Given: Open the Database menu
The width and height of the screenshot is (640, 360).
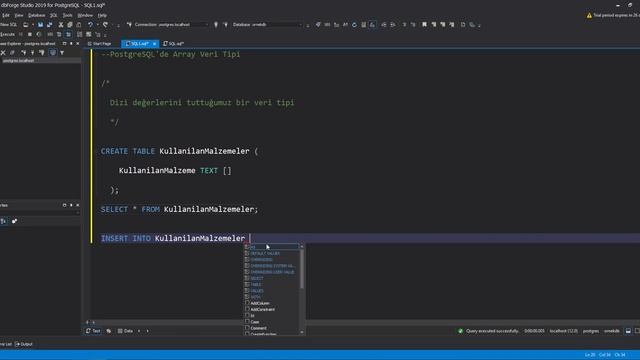Looking at the screenshot, I should [x=36, y=15].
